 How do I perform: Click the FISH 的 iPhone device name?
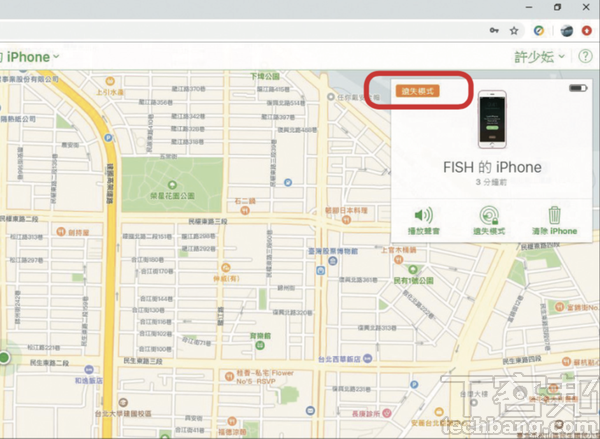(x=492, y=167)
